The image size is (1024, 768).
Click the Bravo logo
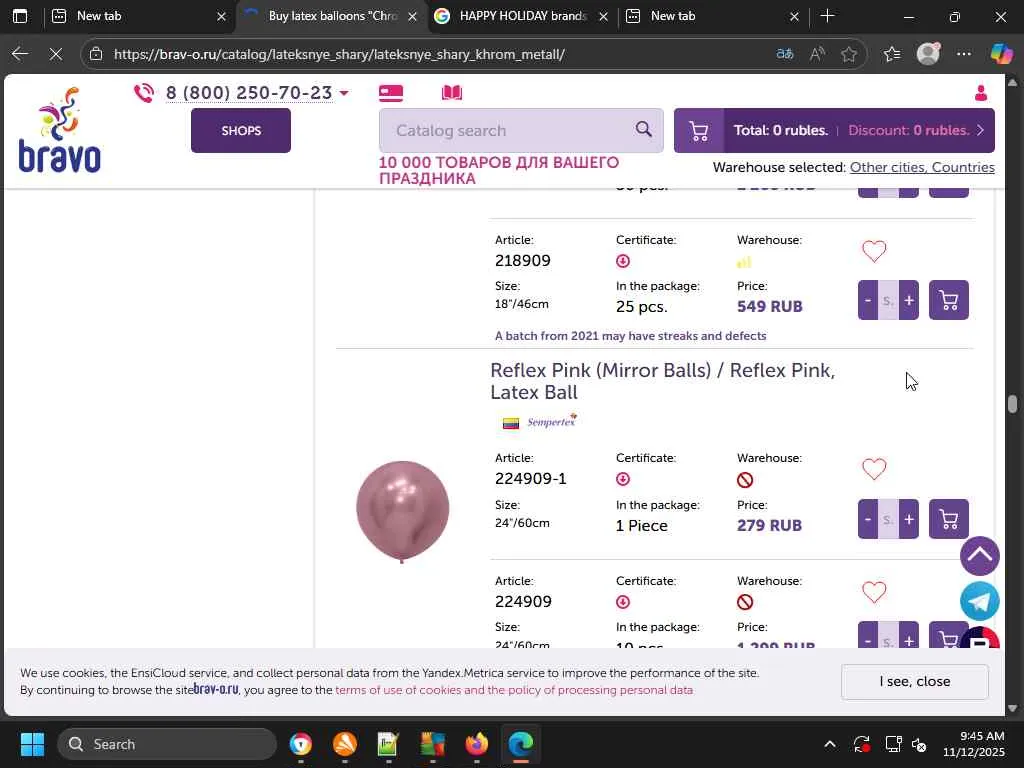pos(59,130)
